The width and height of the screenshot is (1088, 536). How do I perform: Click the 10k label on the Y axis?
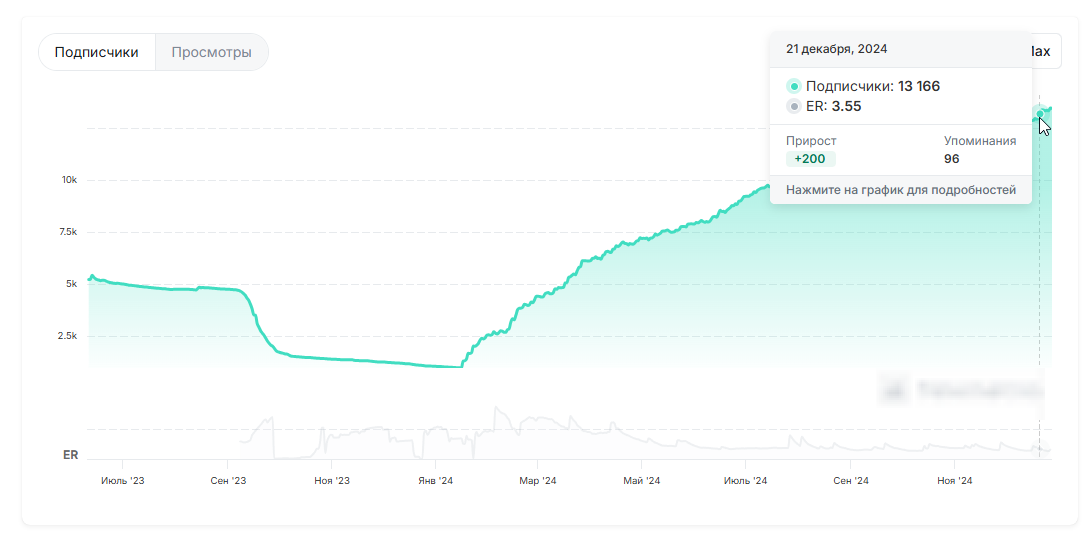[x=69, y=180]
